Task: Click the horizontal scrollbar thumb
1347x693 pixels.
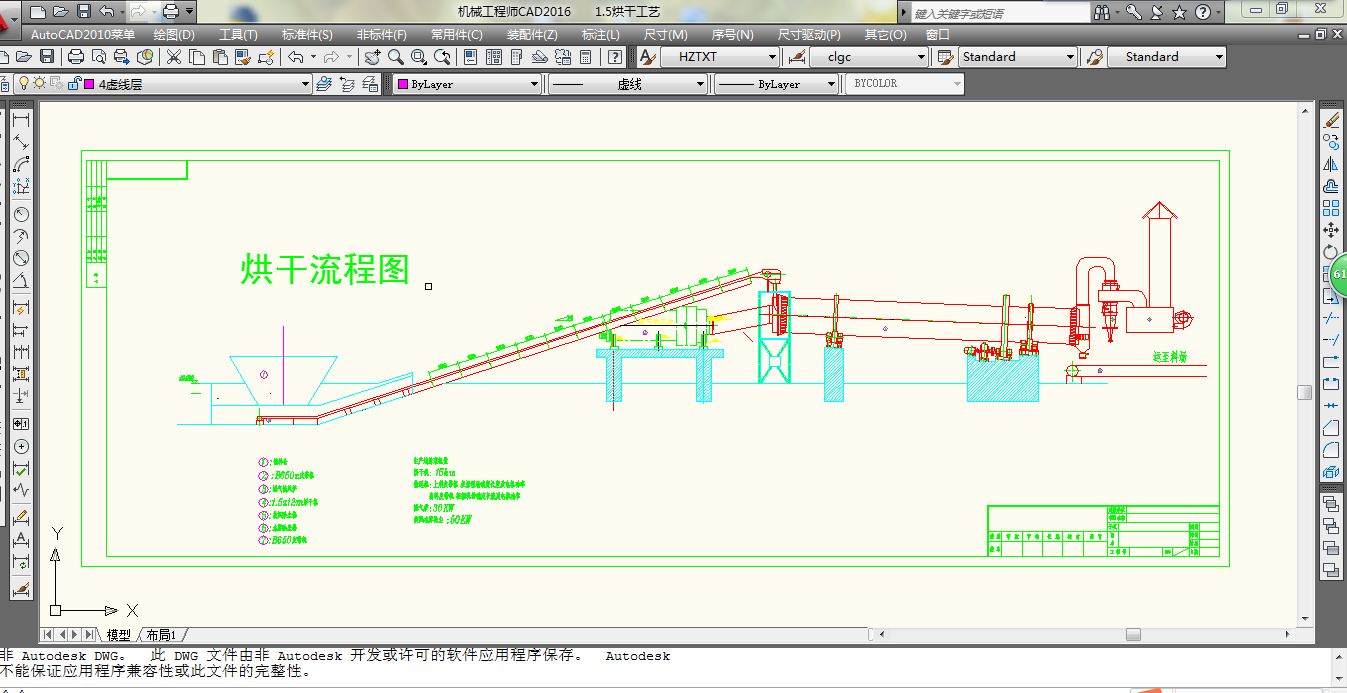Action: pyautogui.click(x=1133, y=634)
